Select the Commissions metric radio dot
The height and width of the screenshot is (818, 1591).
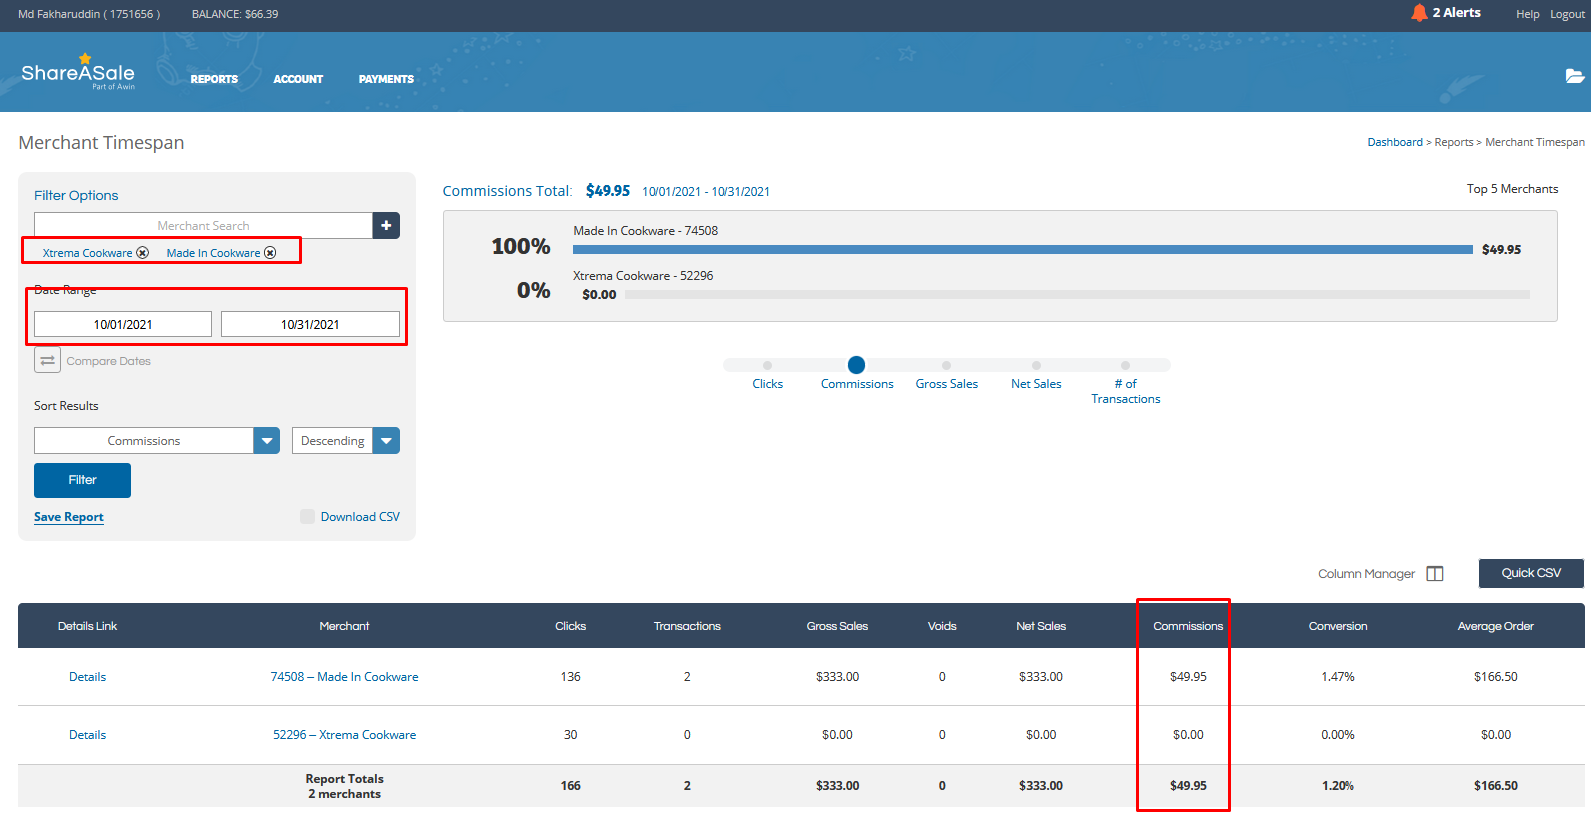coord(856,365)
